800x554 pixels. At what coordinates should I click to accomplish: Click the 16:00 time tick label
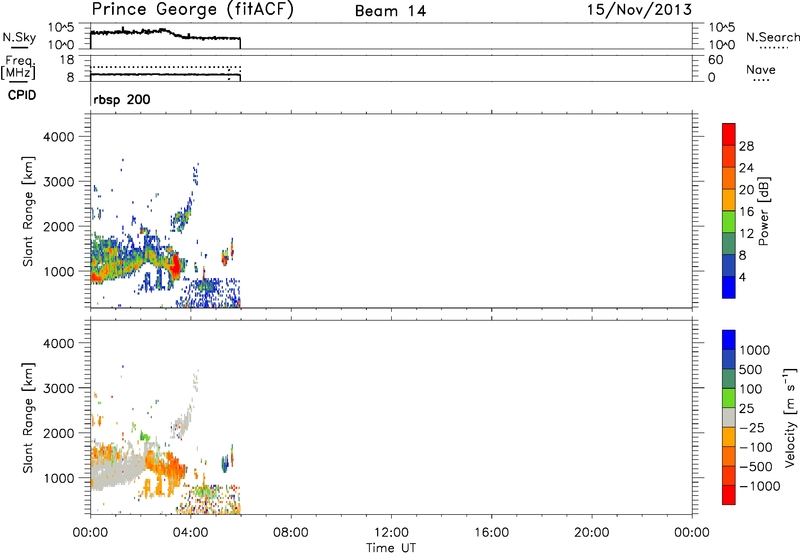[491, 533]
